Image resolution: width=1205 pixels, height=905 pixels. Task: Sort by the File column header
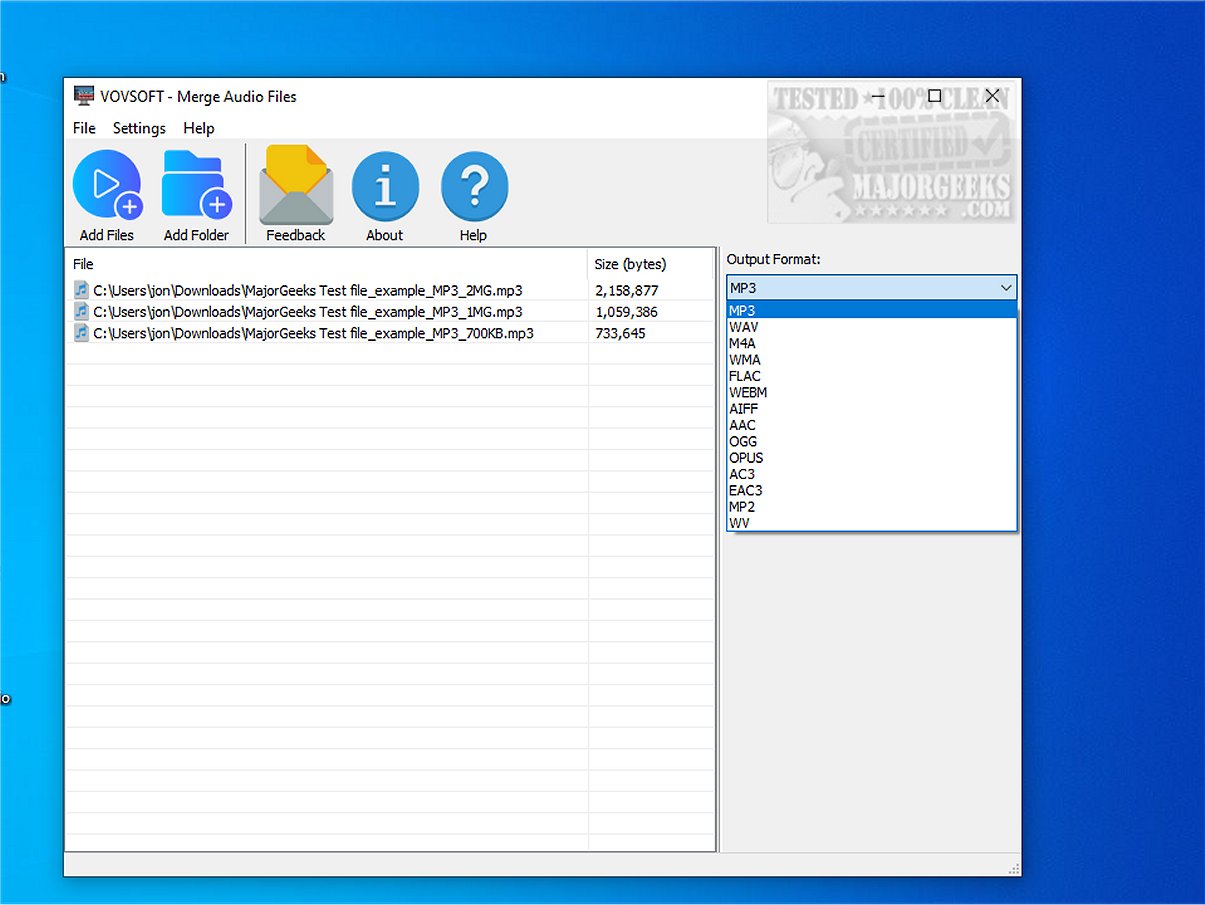pos(326,264)
